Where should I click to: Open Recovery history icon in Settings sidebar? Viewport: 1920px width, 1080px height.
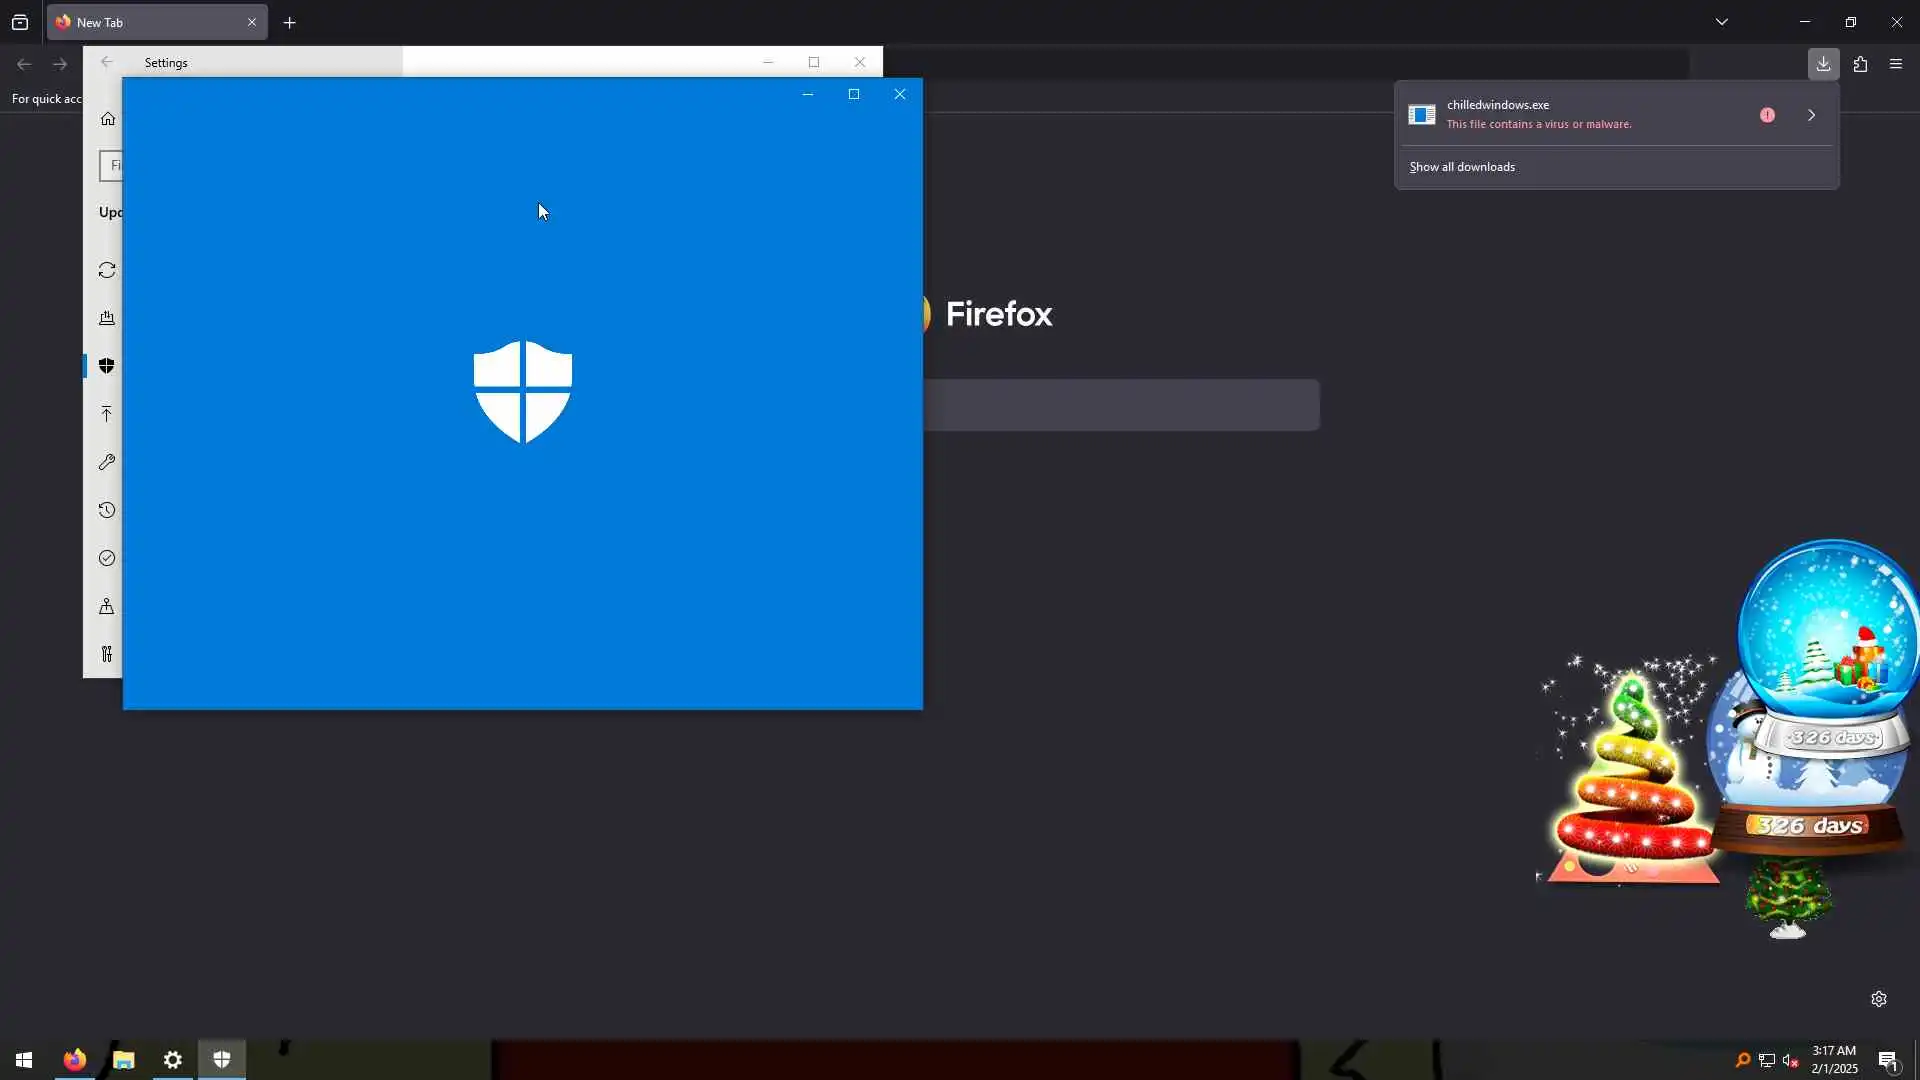pos(107,510)
